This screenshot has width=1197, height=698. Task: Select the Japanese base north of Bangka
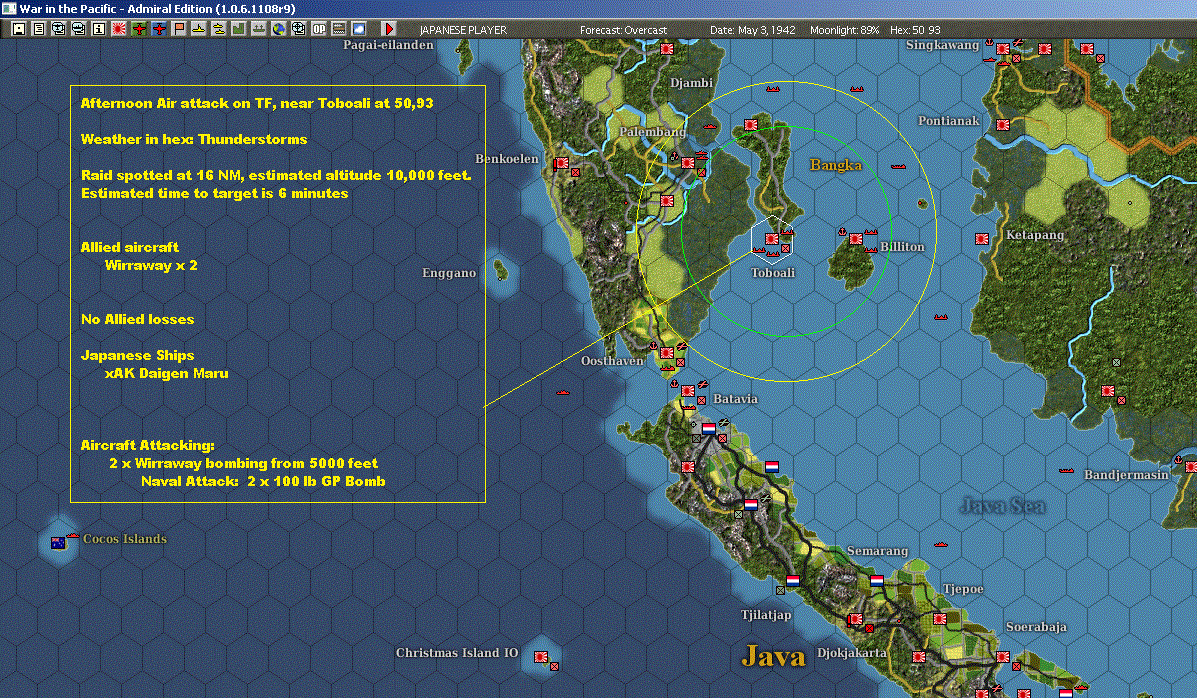click(751, 124)
